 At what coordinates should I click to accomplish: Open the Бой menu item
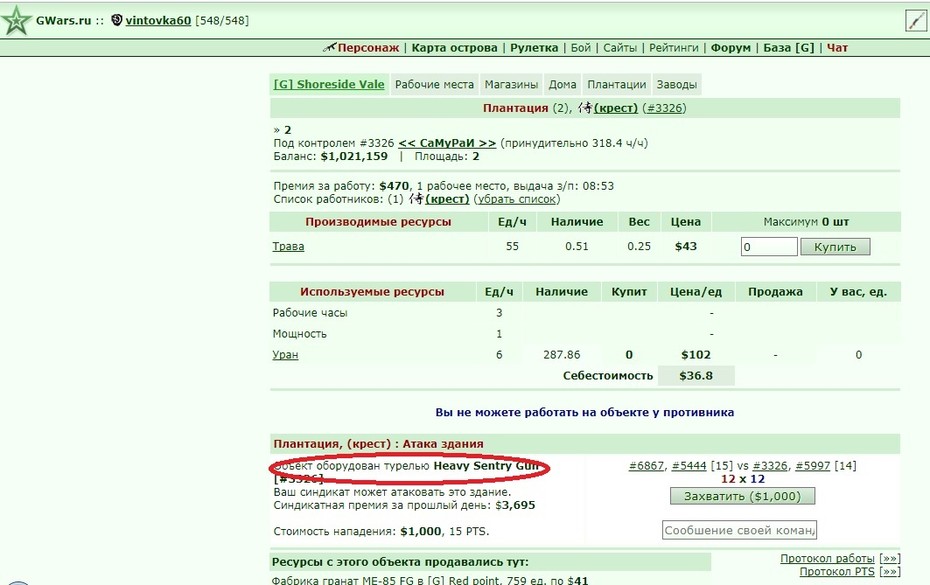point(581,47)
